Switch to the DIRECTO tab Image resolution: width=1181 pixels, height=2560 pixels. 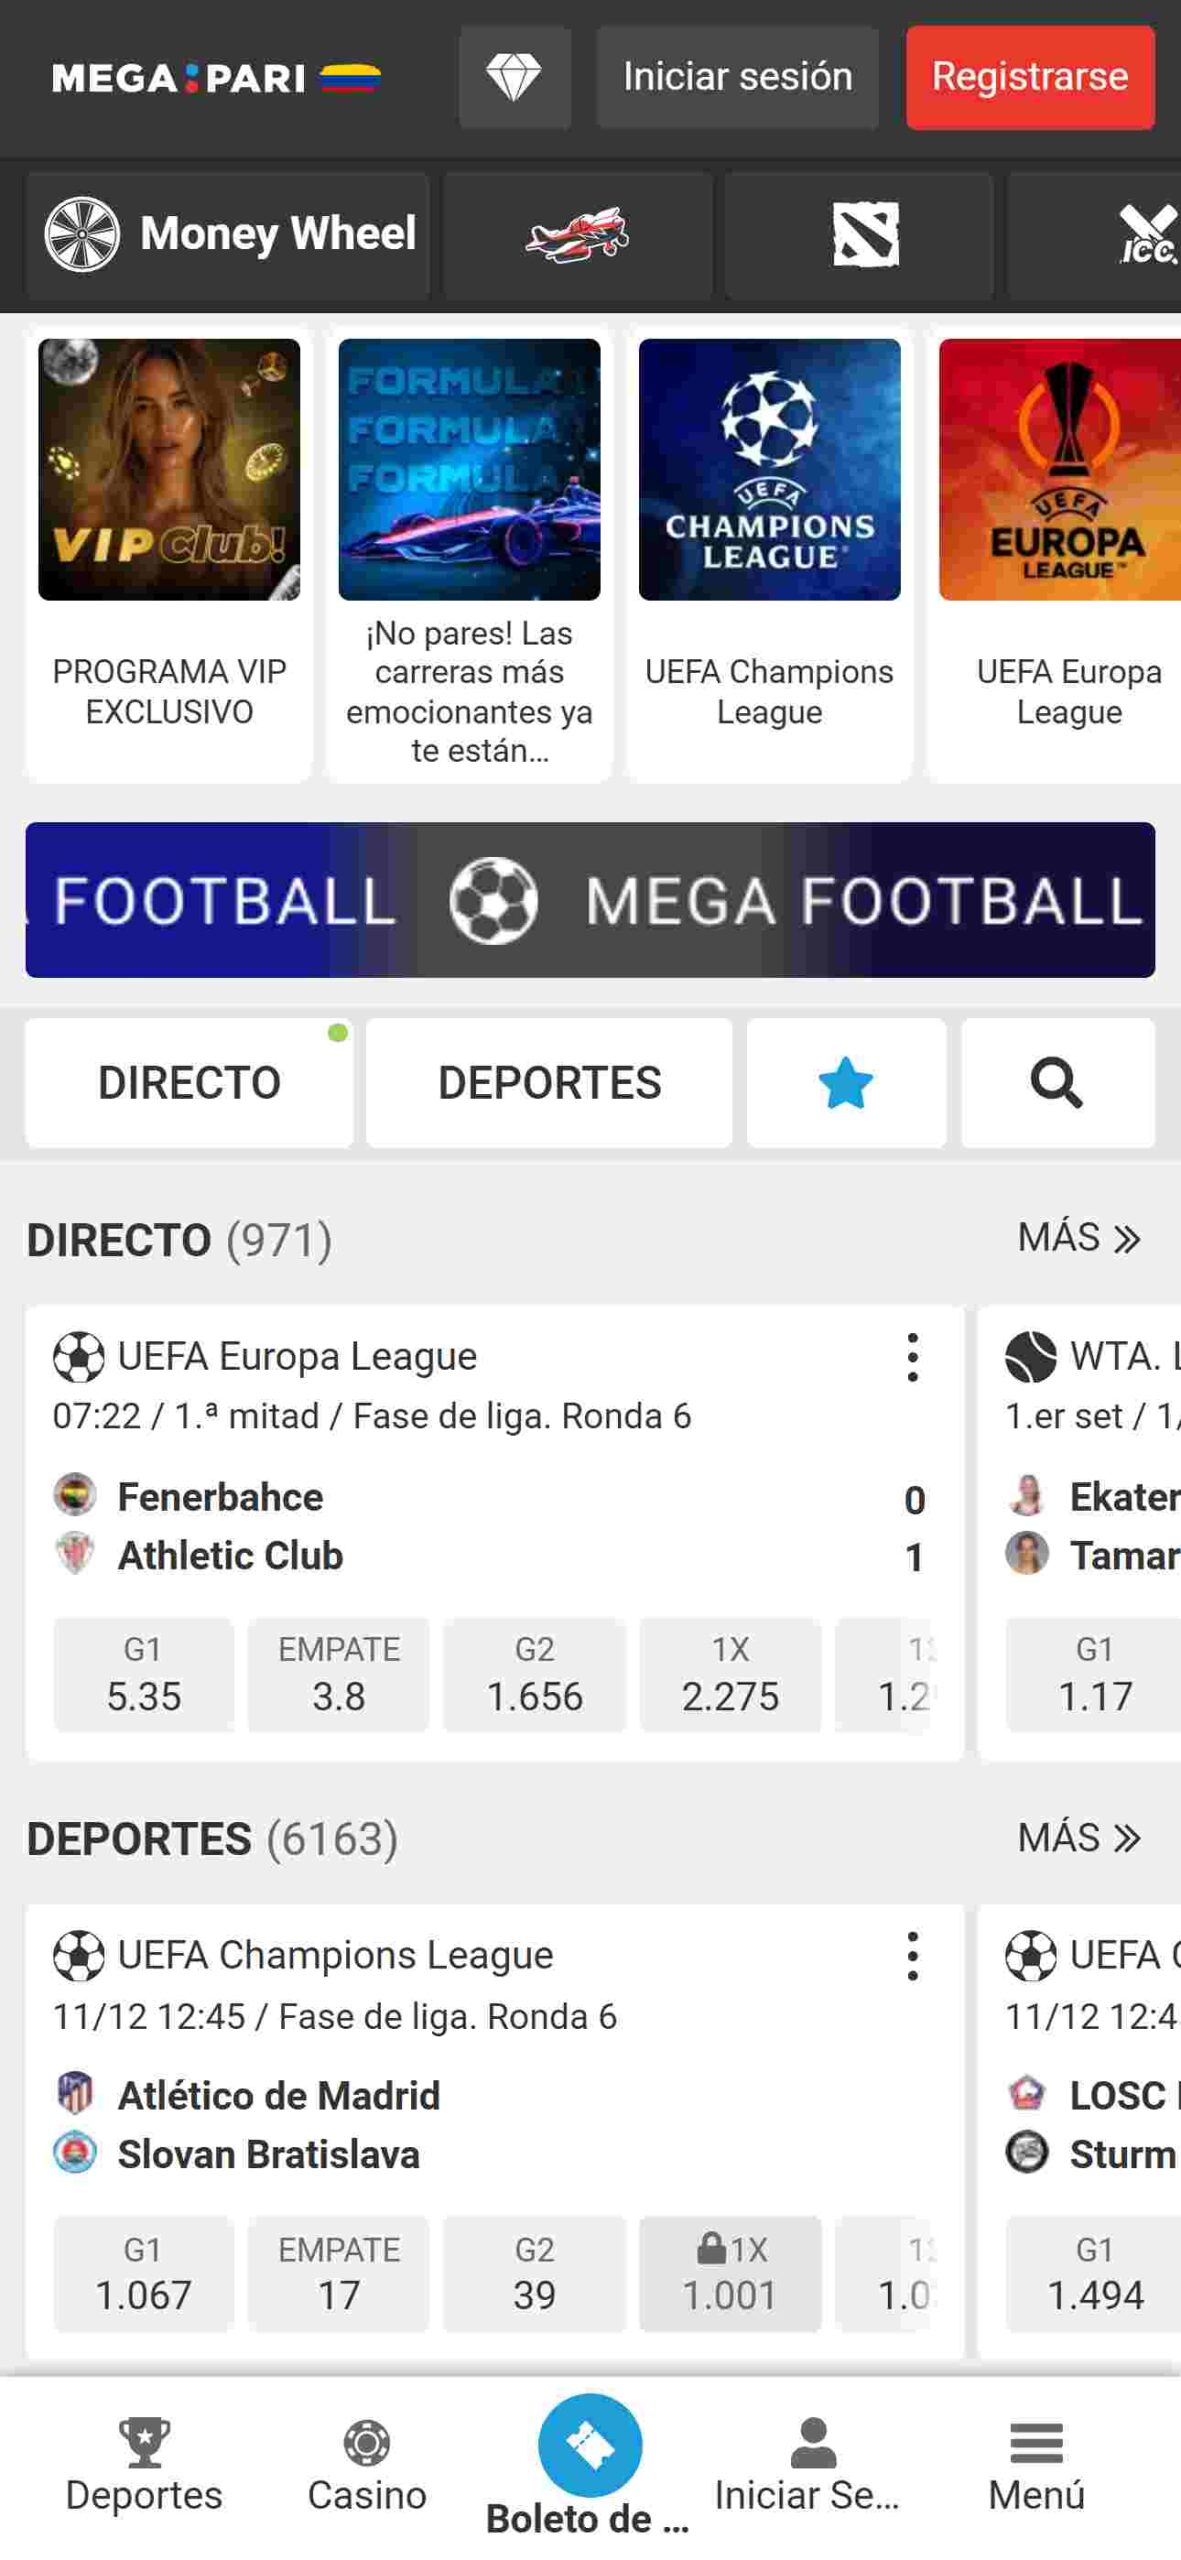(x=189, y=1082)
